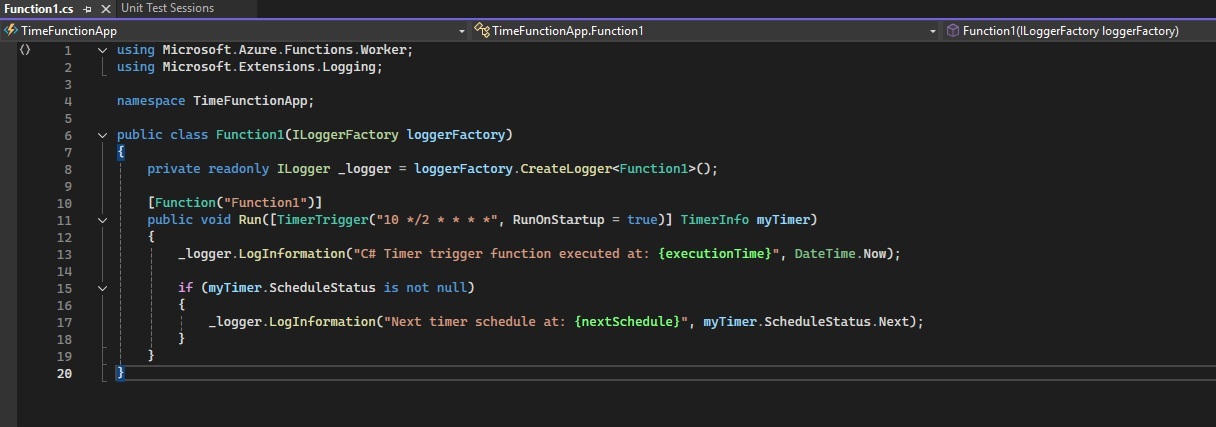Screen dimensions: 1216x427
Task: Click the purple cube constructor icon
Action: click(x=953, y=31)
